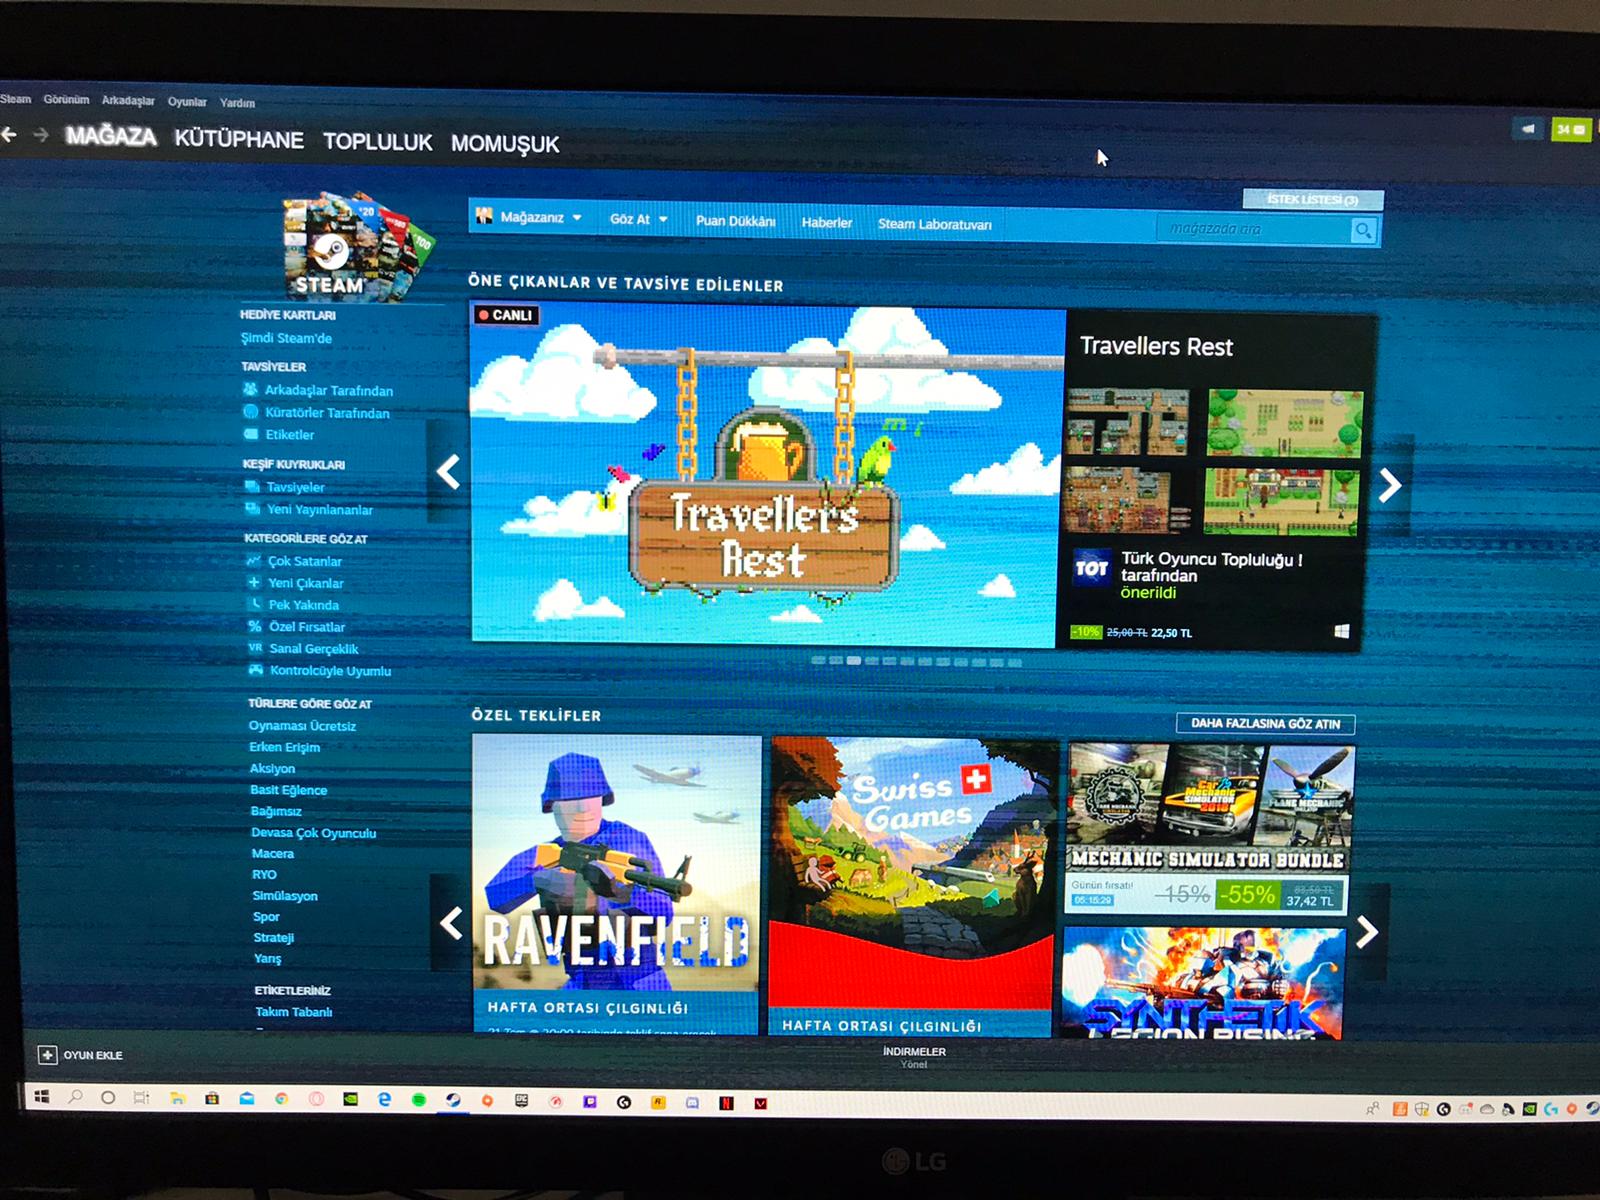Viewport: 1600px width, 1200px height.
Task: Open Windows taskbar search
Action: [x=75, y=1097]
